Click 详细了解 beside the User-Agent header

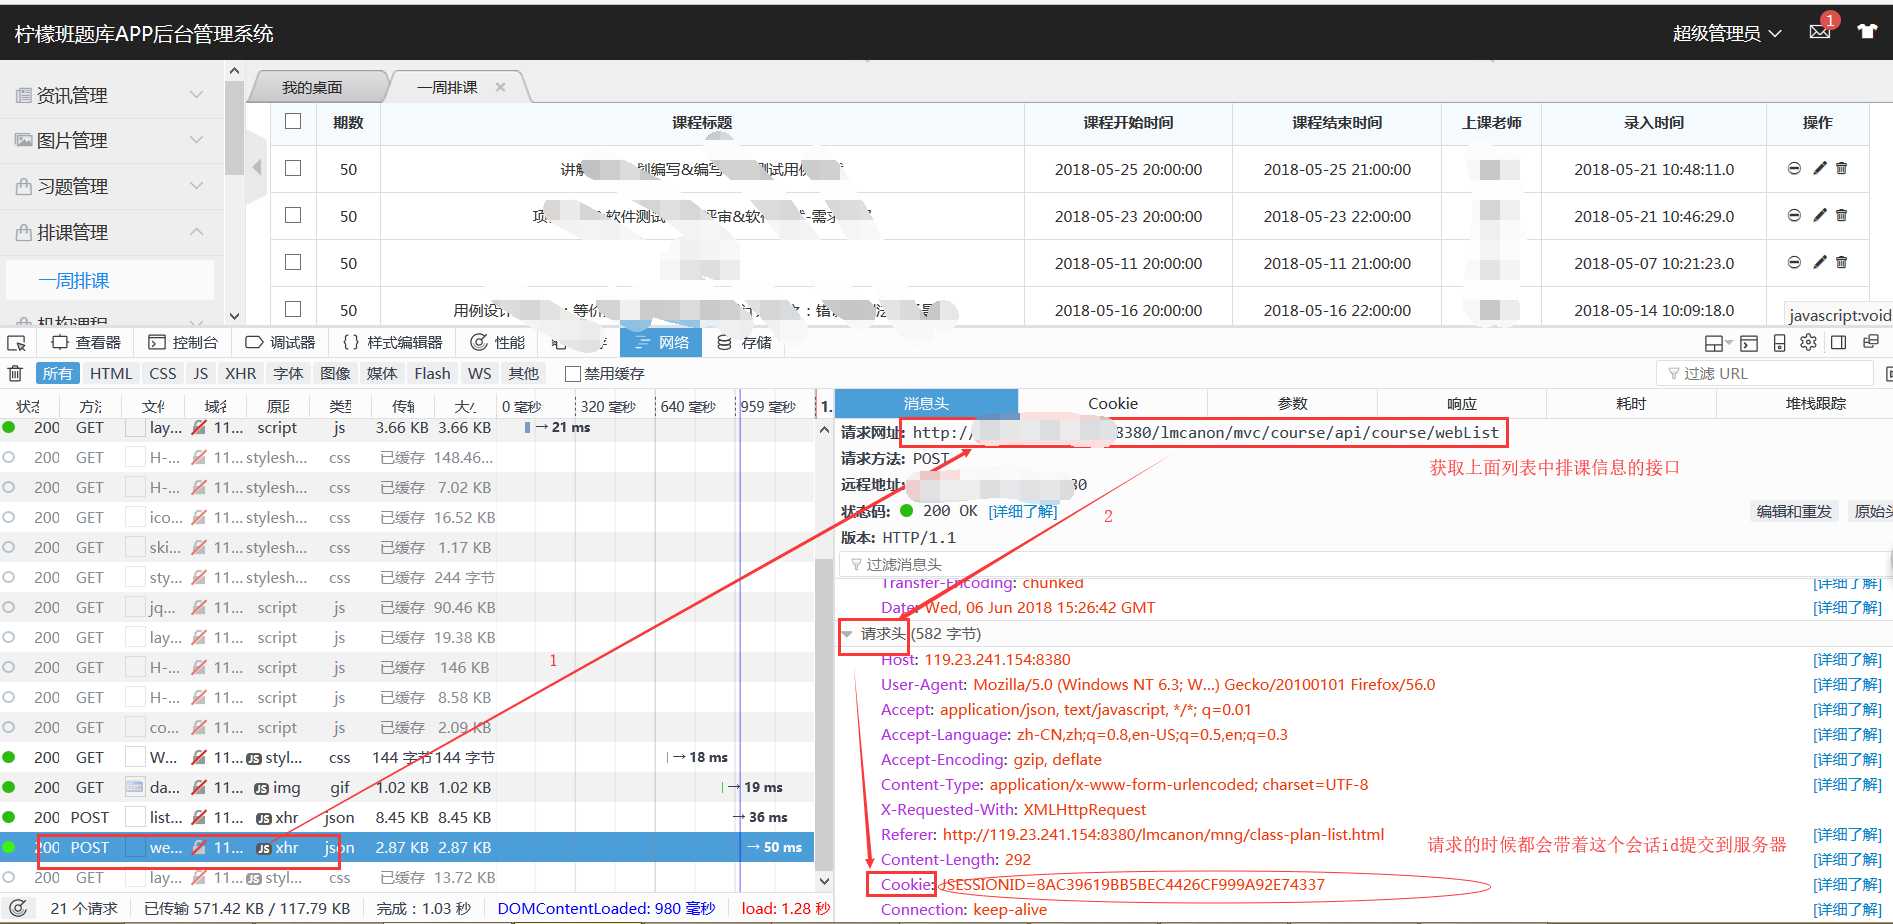(1847, 684)
